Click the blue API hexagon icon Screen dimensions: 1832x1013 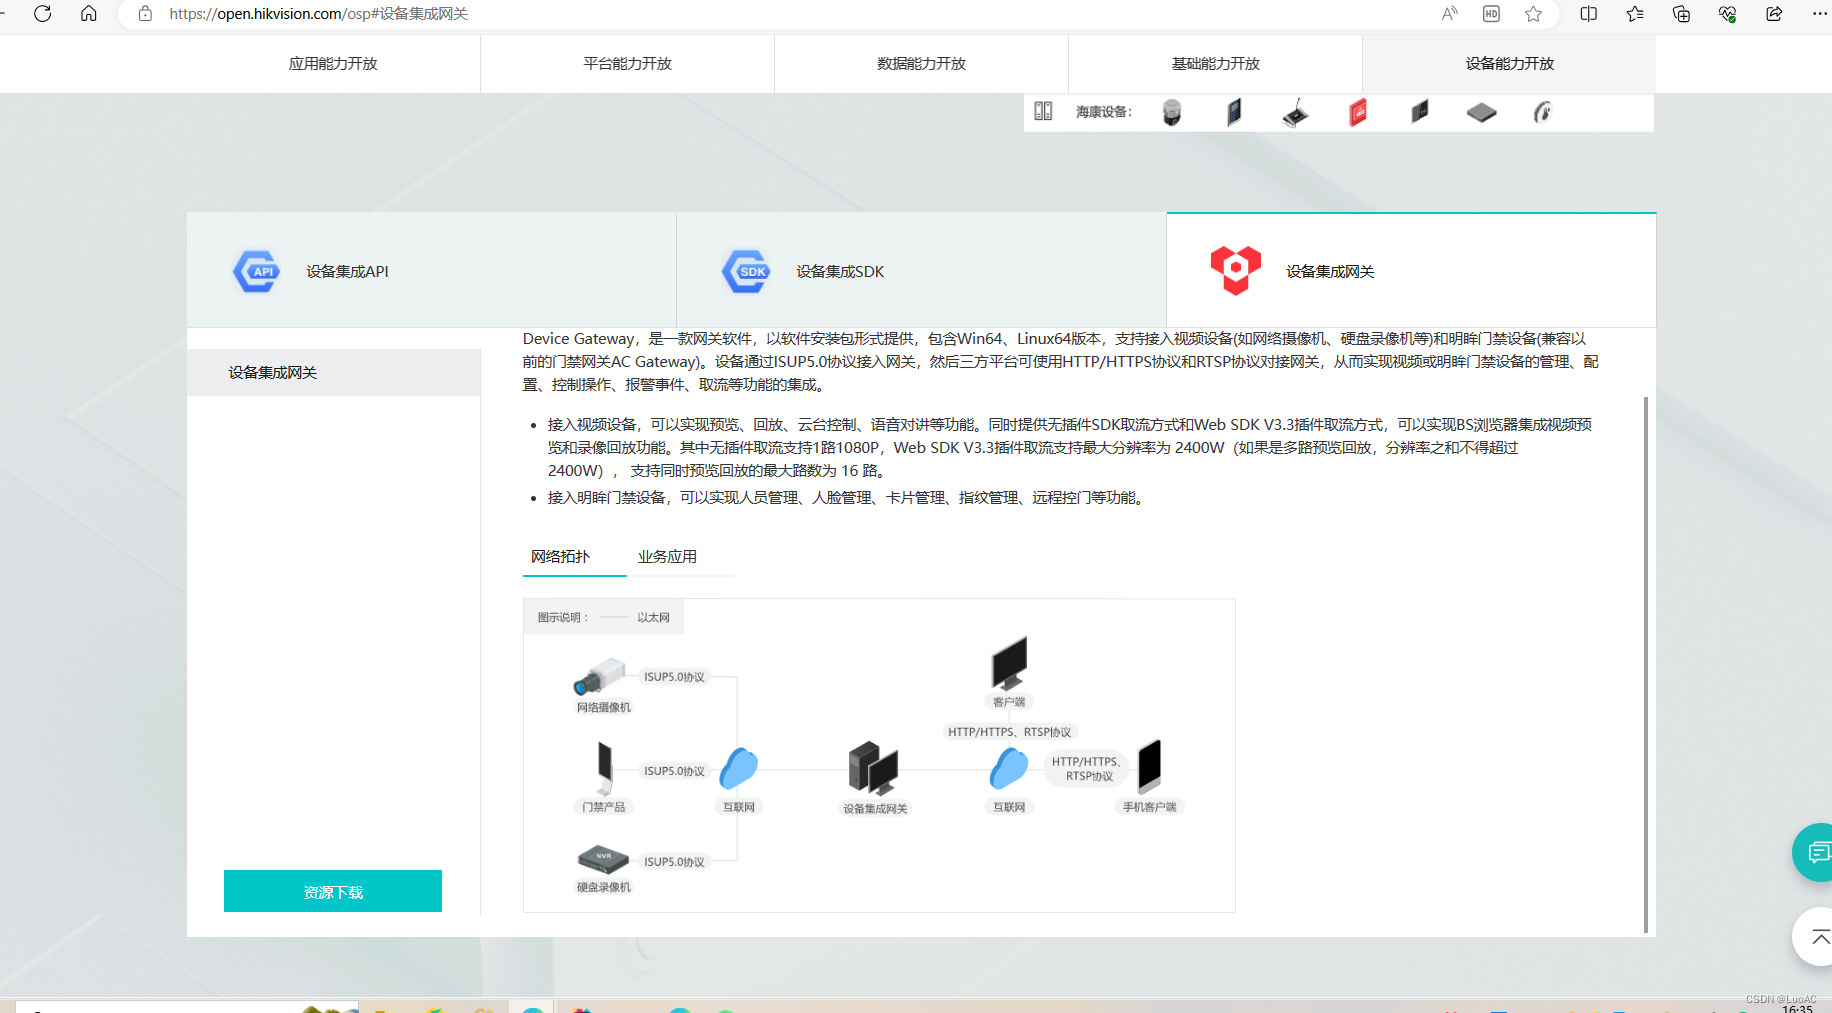tap(256, 271)
